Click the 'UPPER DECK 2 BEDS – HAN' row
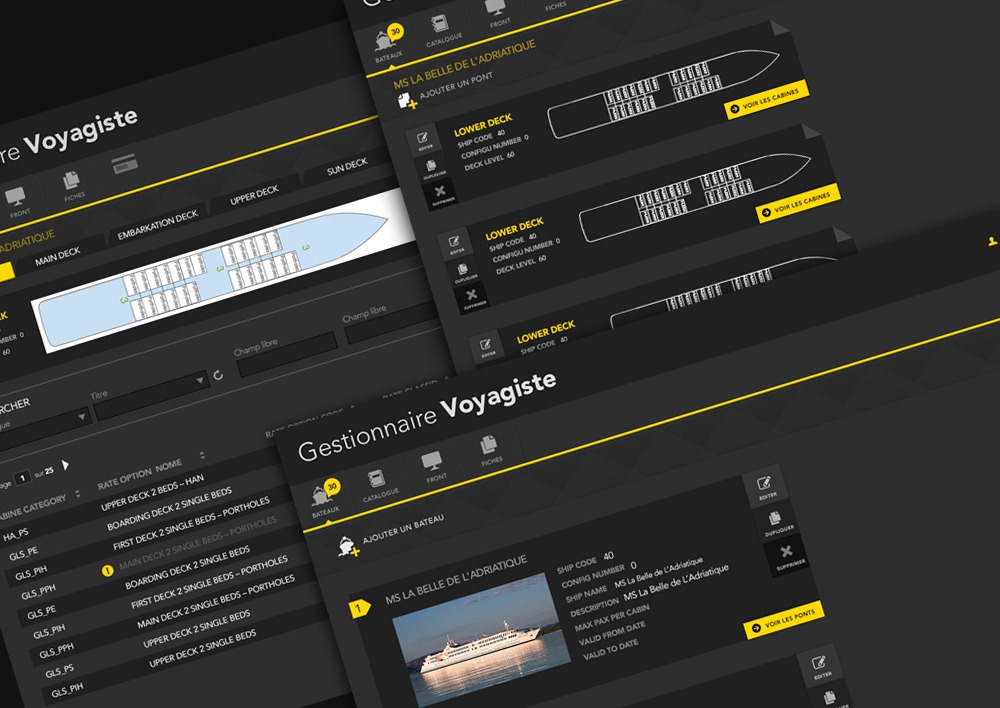 tap(152, 492)
